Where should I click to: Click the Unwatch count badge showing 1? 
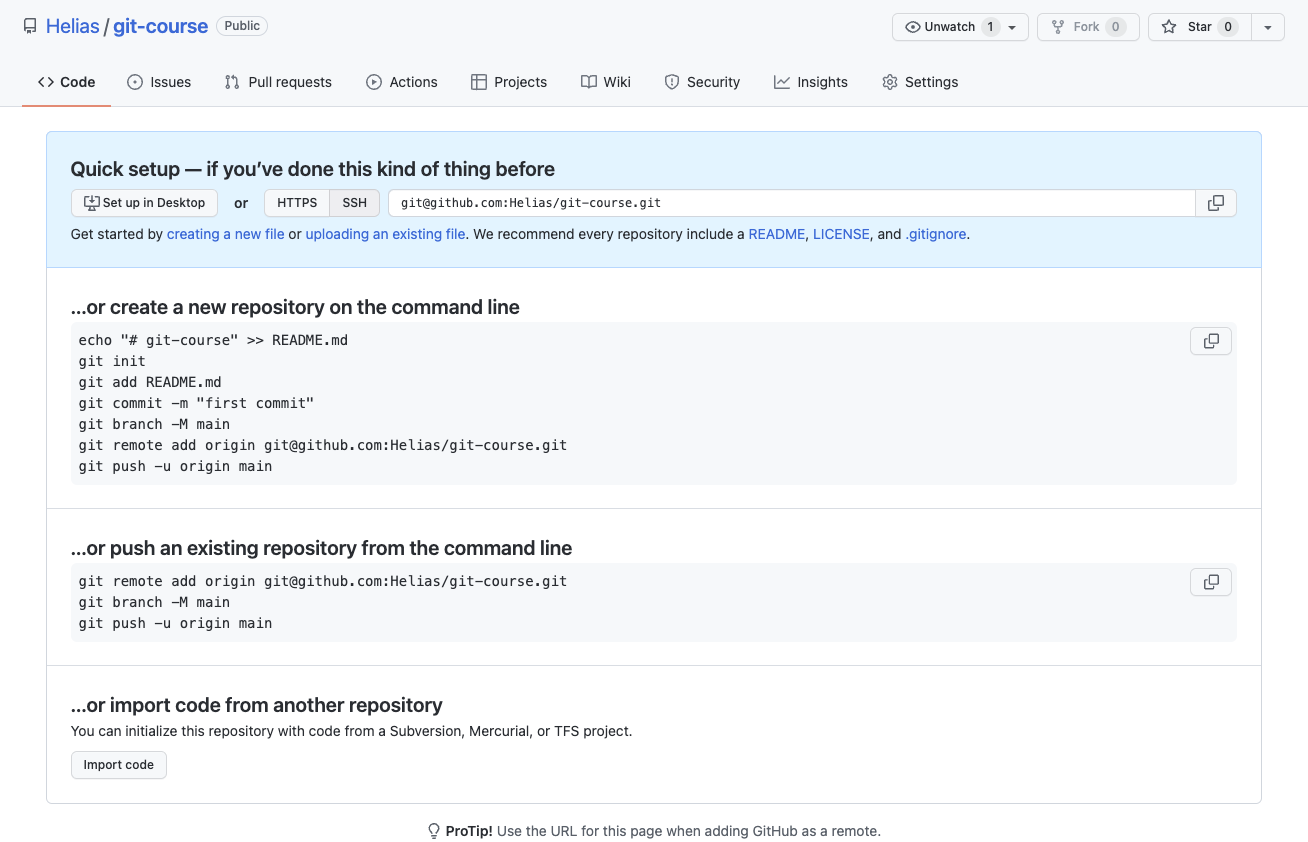click(x=990, y=27)
